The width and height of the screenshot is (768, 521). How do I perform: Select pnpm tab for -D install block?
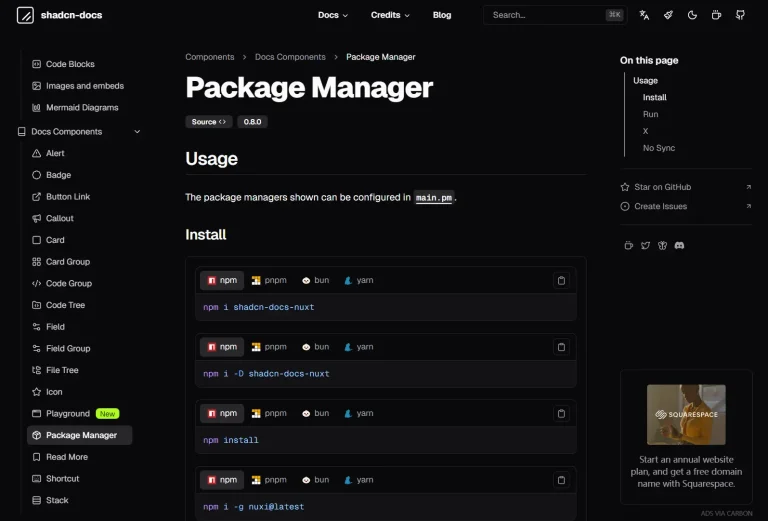[269, 347]
